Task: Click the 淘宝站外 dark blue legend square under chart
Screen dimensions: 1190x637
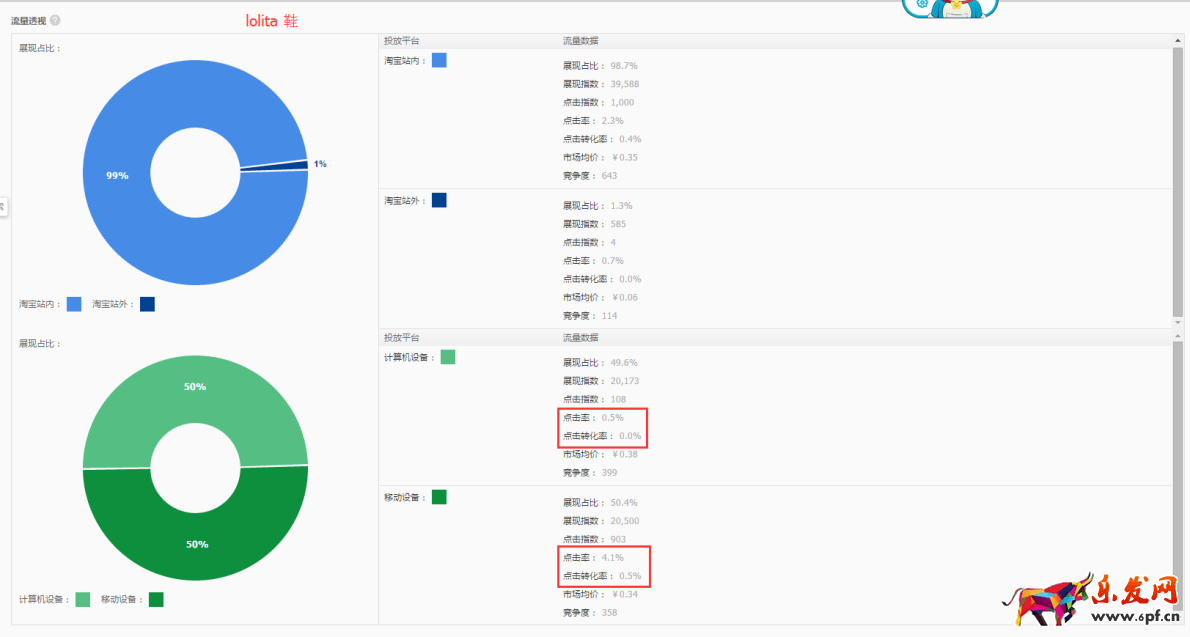Action: click(147, 304)
